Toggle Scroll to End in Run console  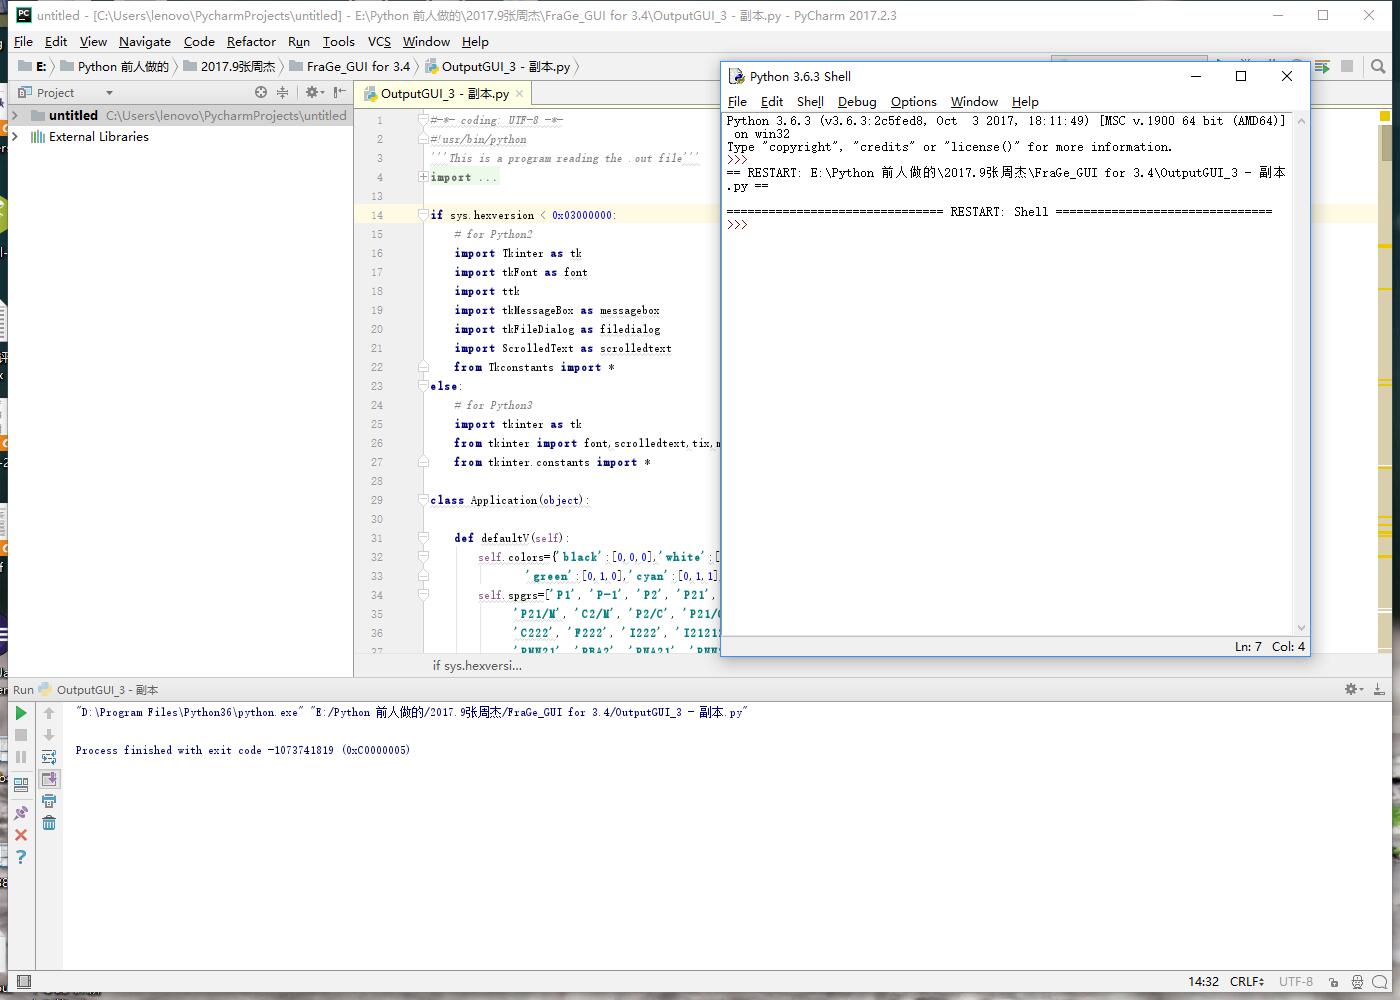(49, 779)
